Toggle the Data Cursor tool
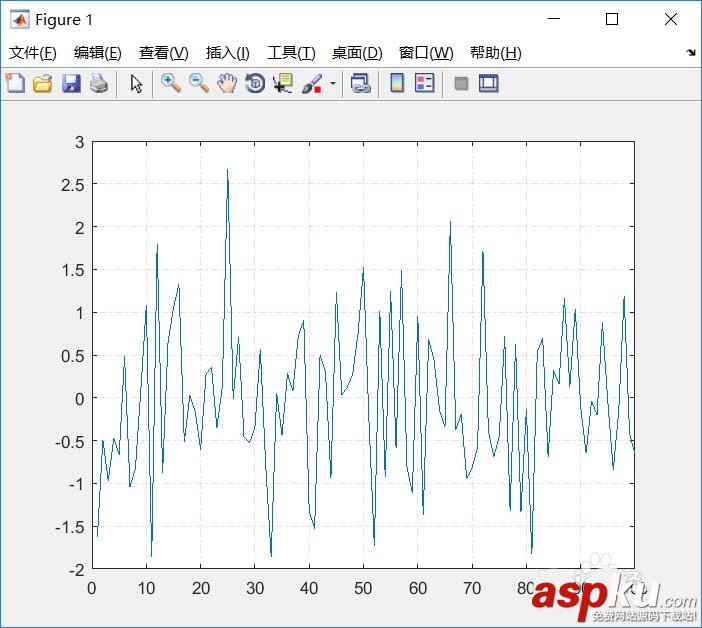702x628 pixels. pyautogui.click(x=283, y=83)
